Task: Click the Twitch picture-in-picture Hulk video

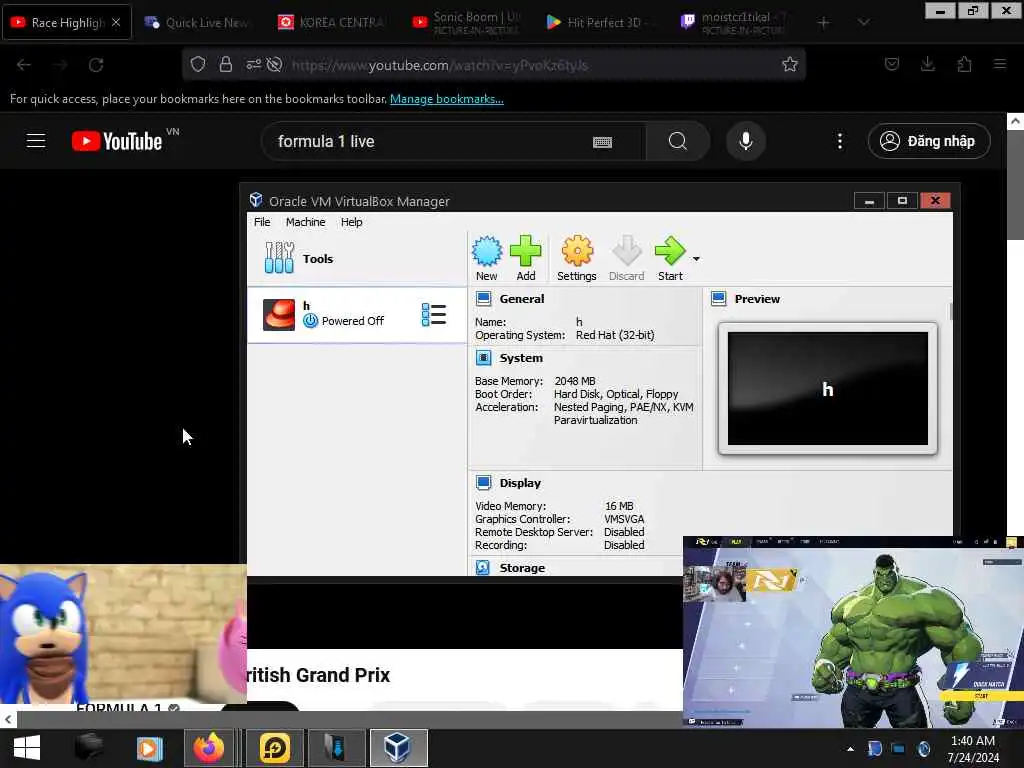Action: click(853, 632)
